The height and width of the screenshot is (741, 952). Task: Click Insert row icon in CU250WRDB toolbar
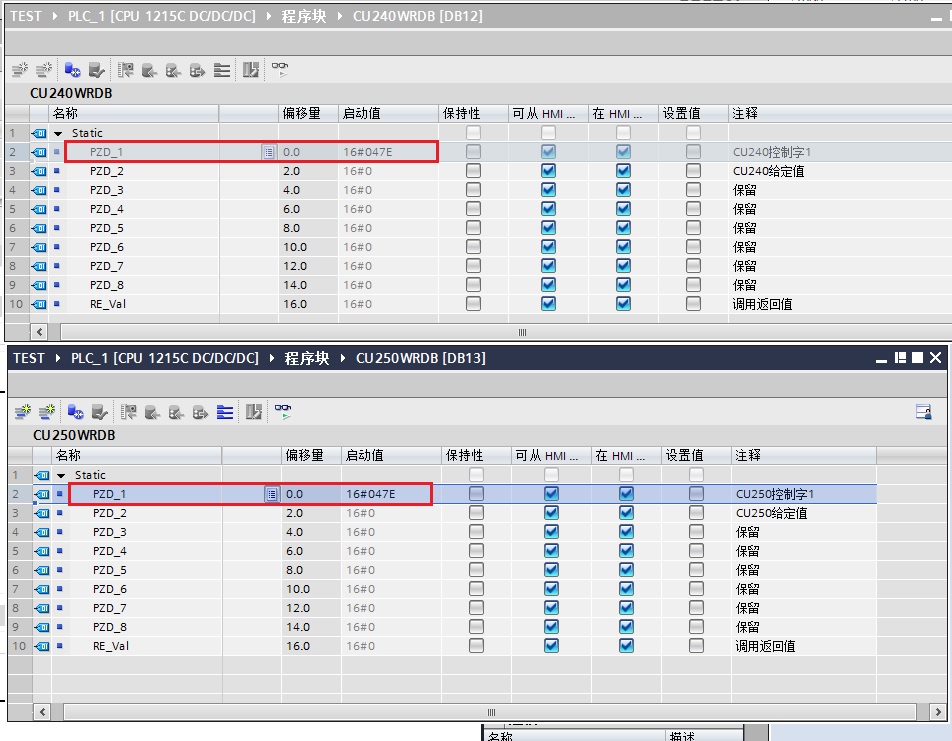click(23, 412)
